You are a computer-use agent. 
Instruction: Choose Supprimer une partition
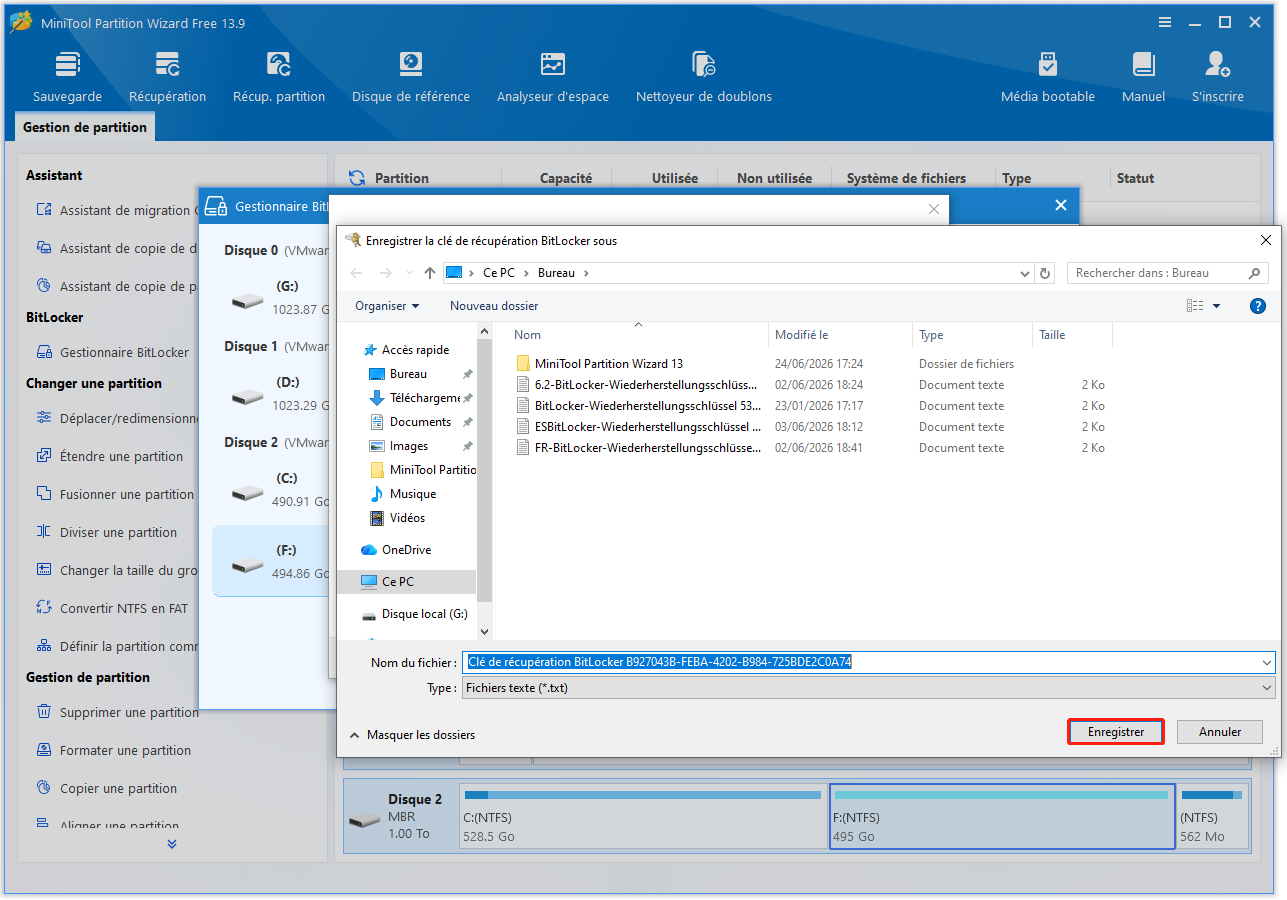(x=116, y=712)
